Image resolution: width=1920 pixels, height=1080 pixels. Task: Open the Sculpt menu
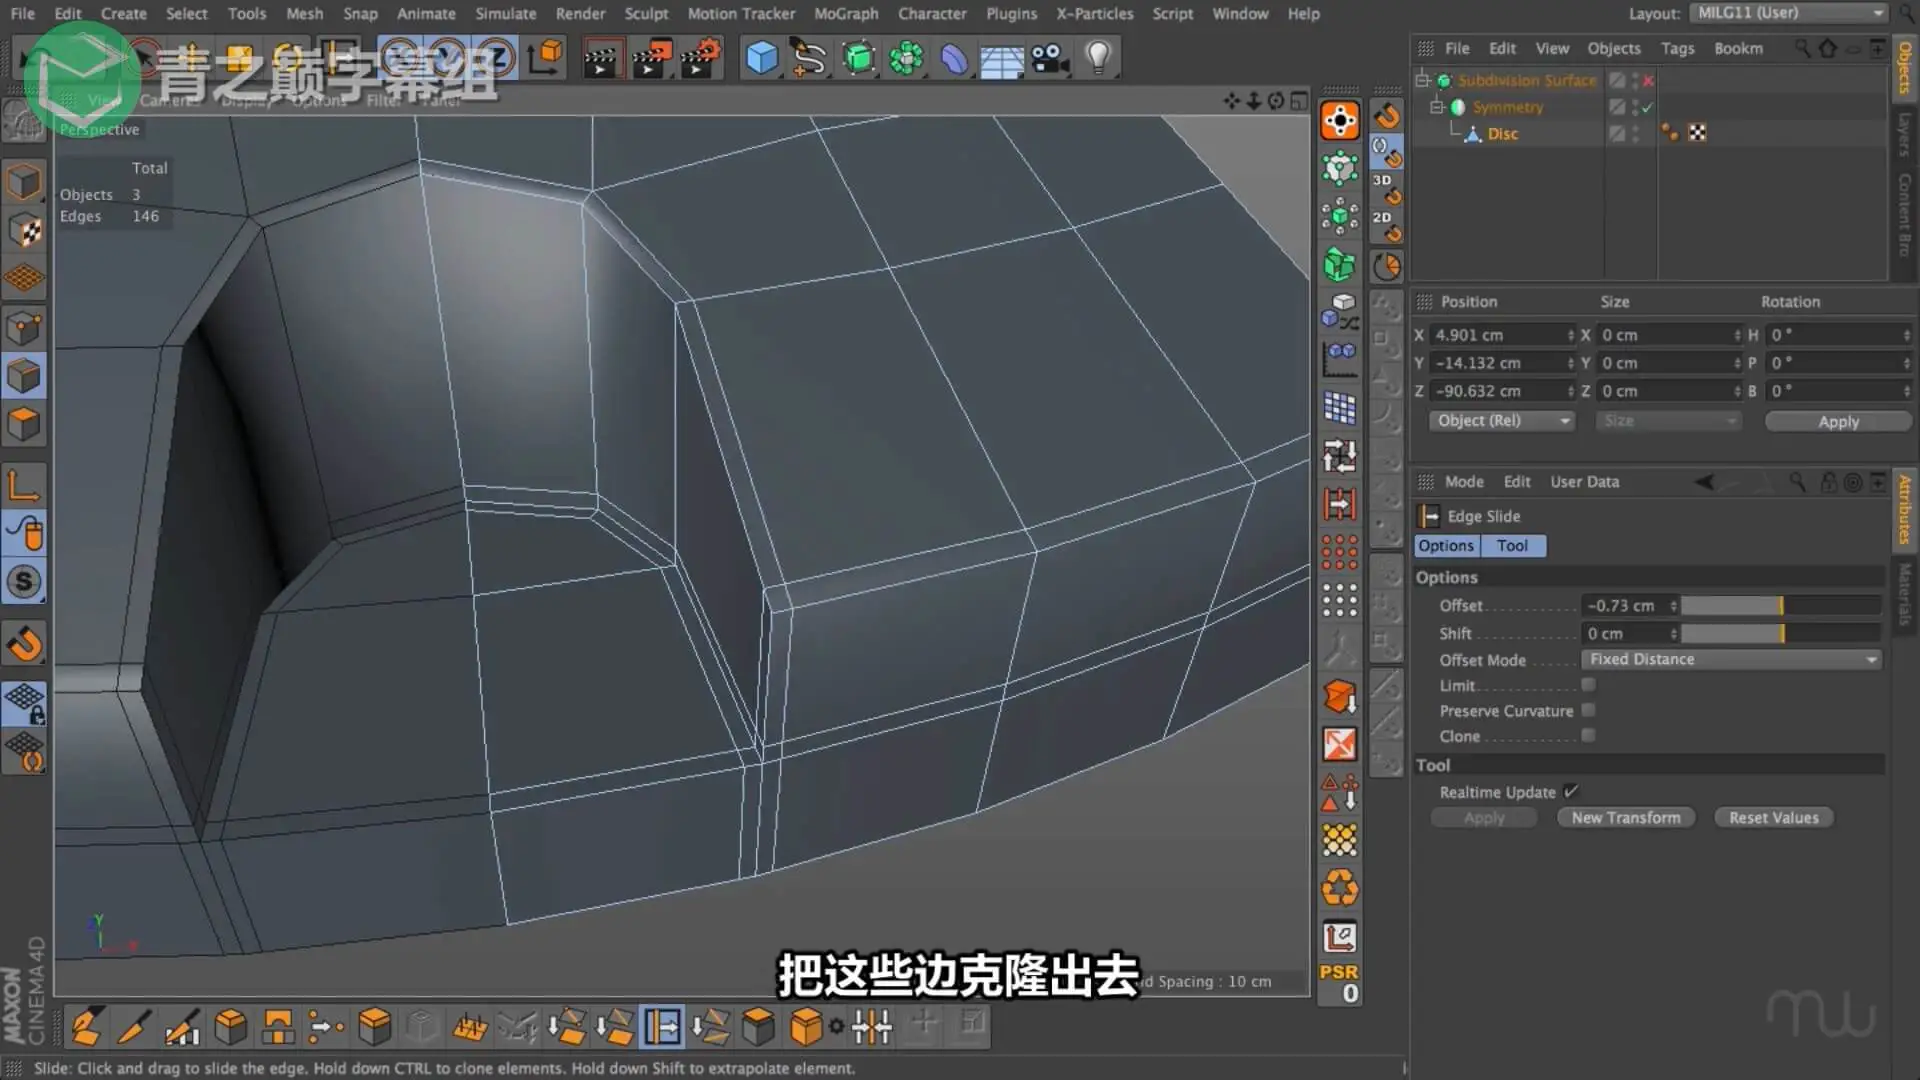click(646, 13)
